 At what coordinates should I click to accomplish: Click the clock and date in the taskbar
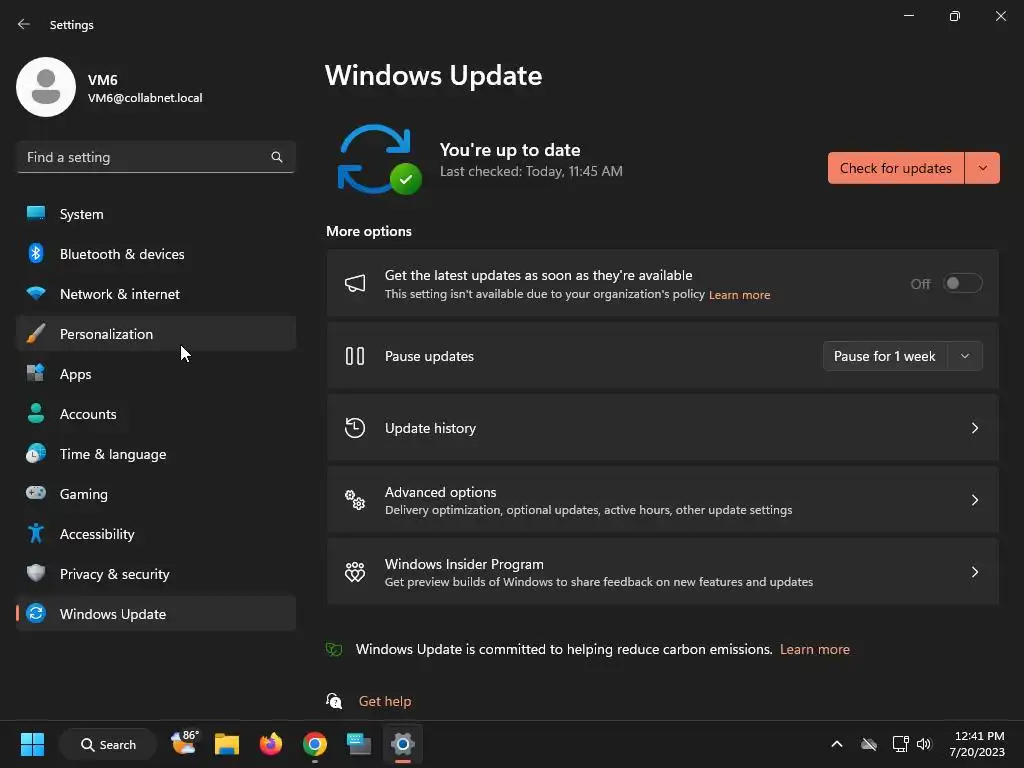[977, 744]
